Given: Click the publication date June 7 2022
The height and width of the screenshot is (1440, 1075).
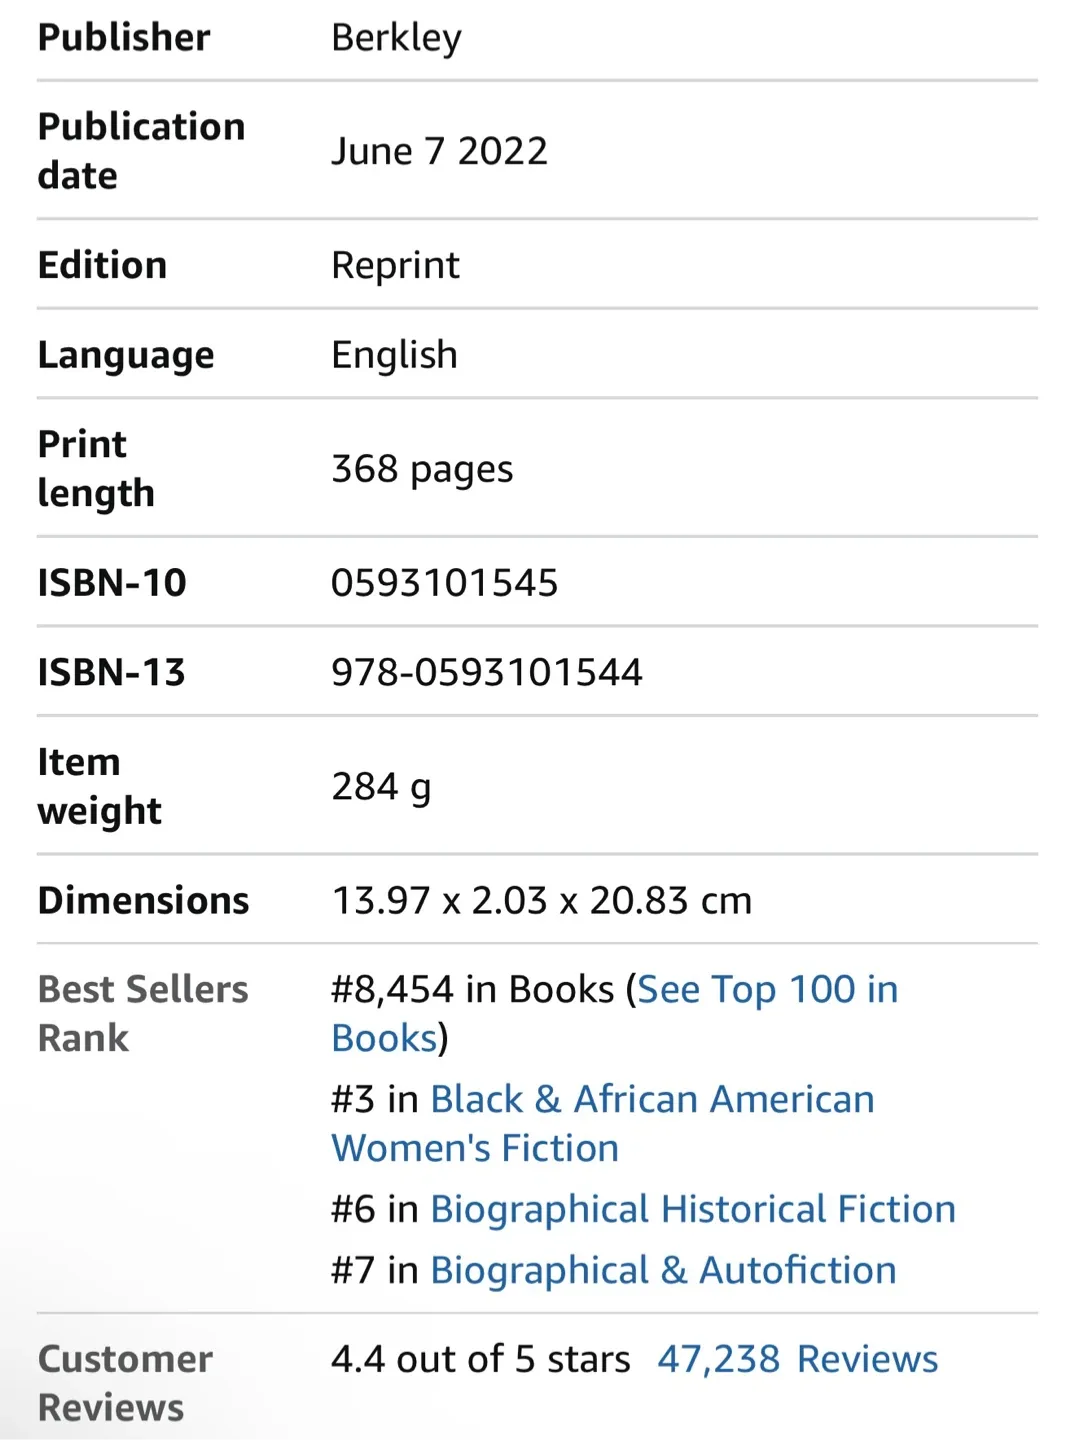Looking at the screenshot, I should pyautogui.click(x=439, y=150).
